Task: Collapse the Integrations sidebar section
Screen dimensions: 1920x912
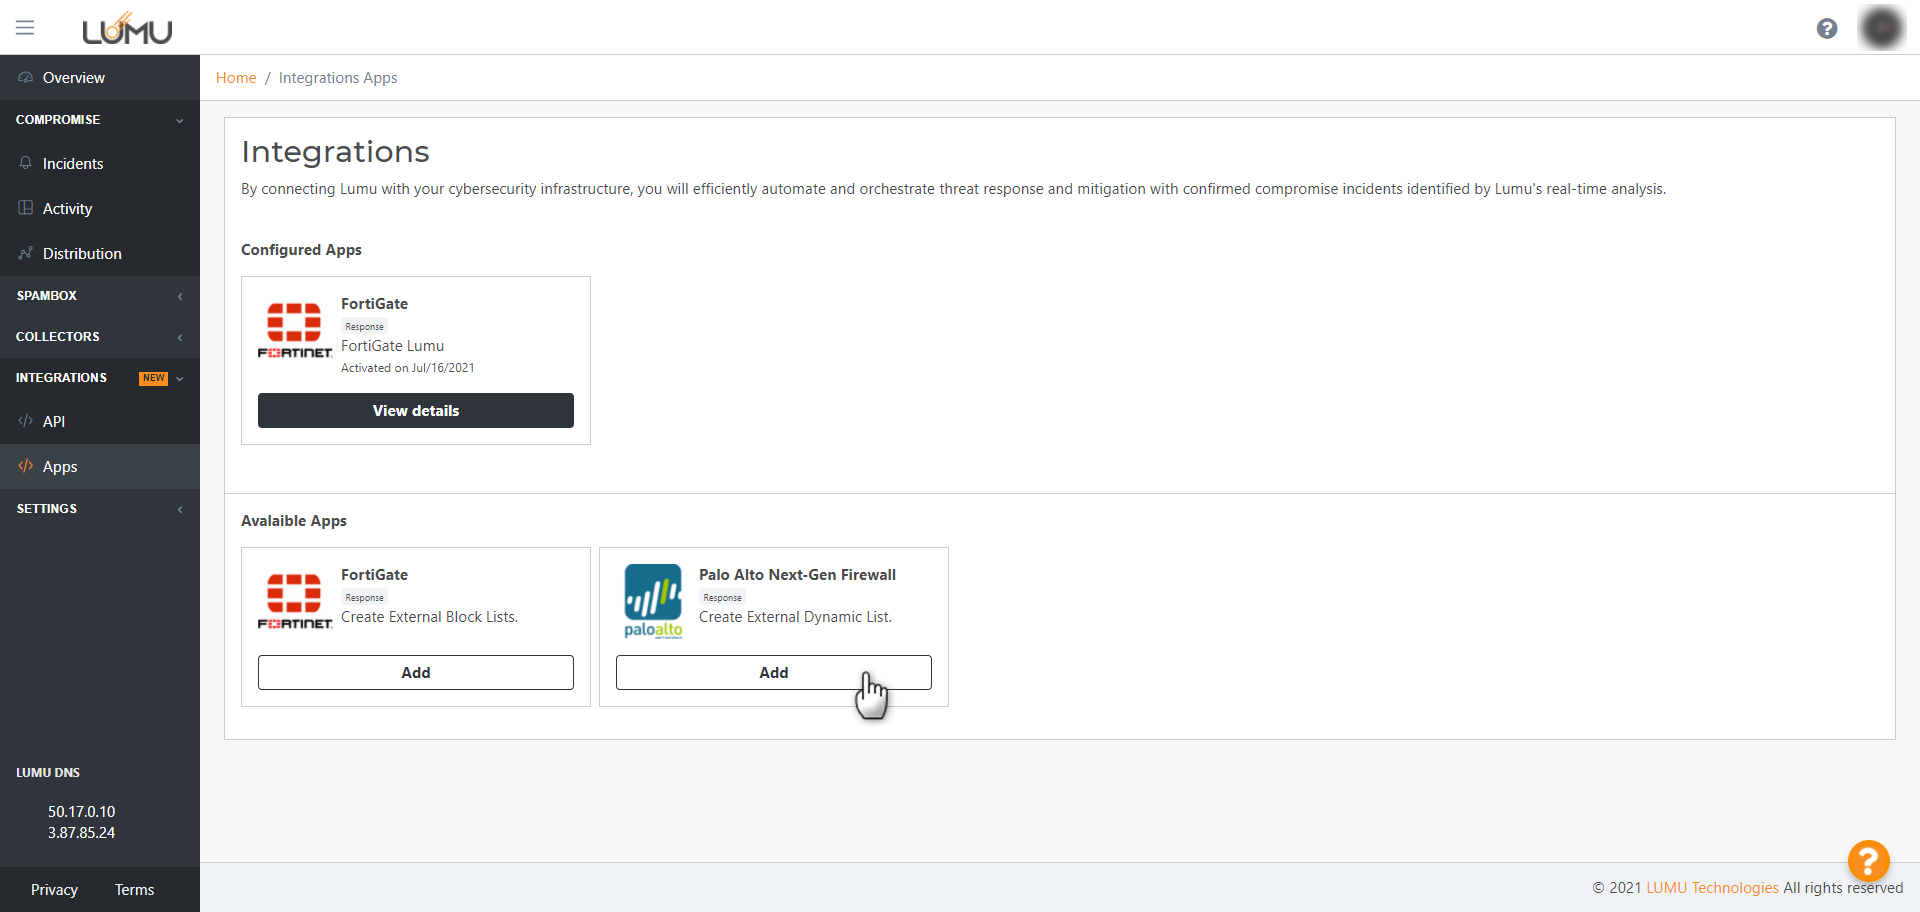Action: click(100, 378)
